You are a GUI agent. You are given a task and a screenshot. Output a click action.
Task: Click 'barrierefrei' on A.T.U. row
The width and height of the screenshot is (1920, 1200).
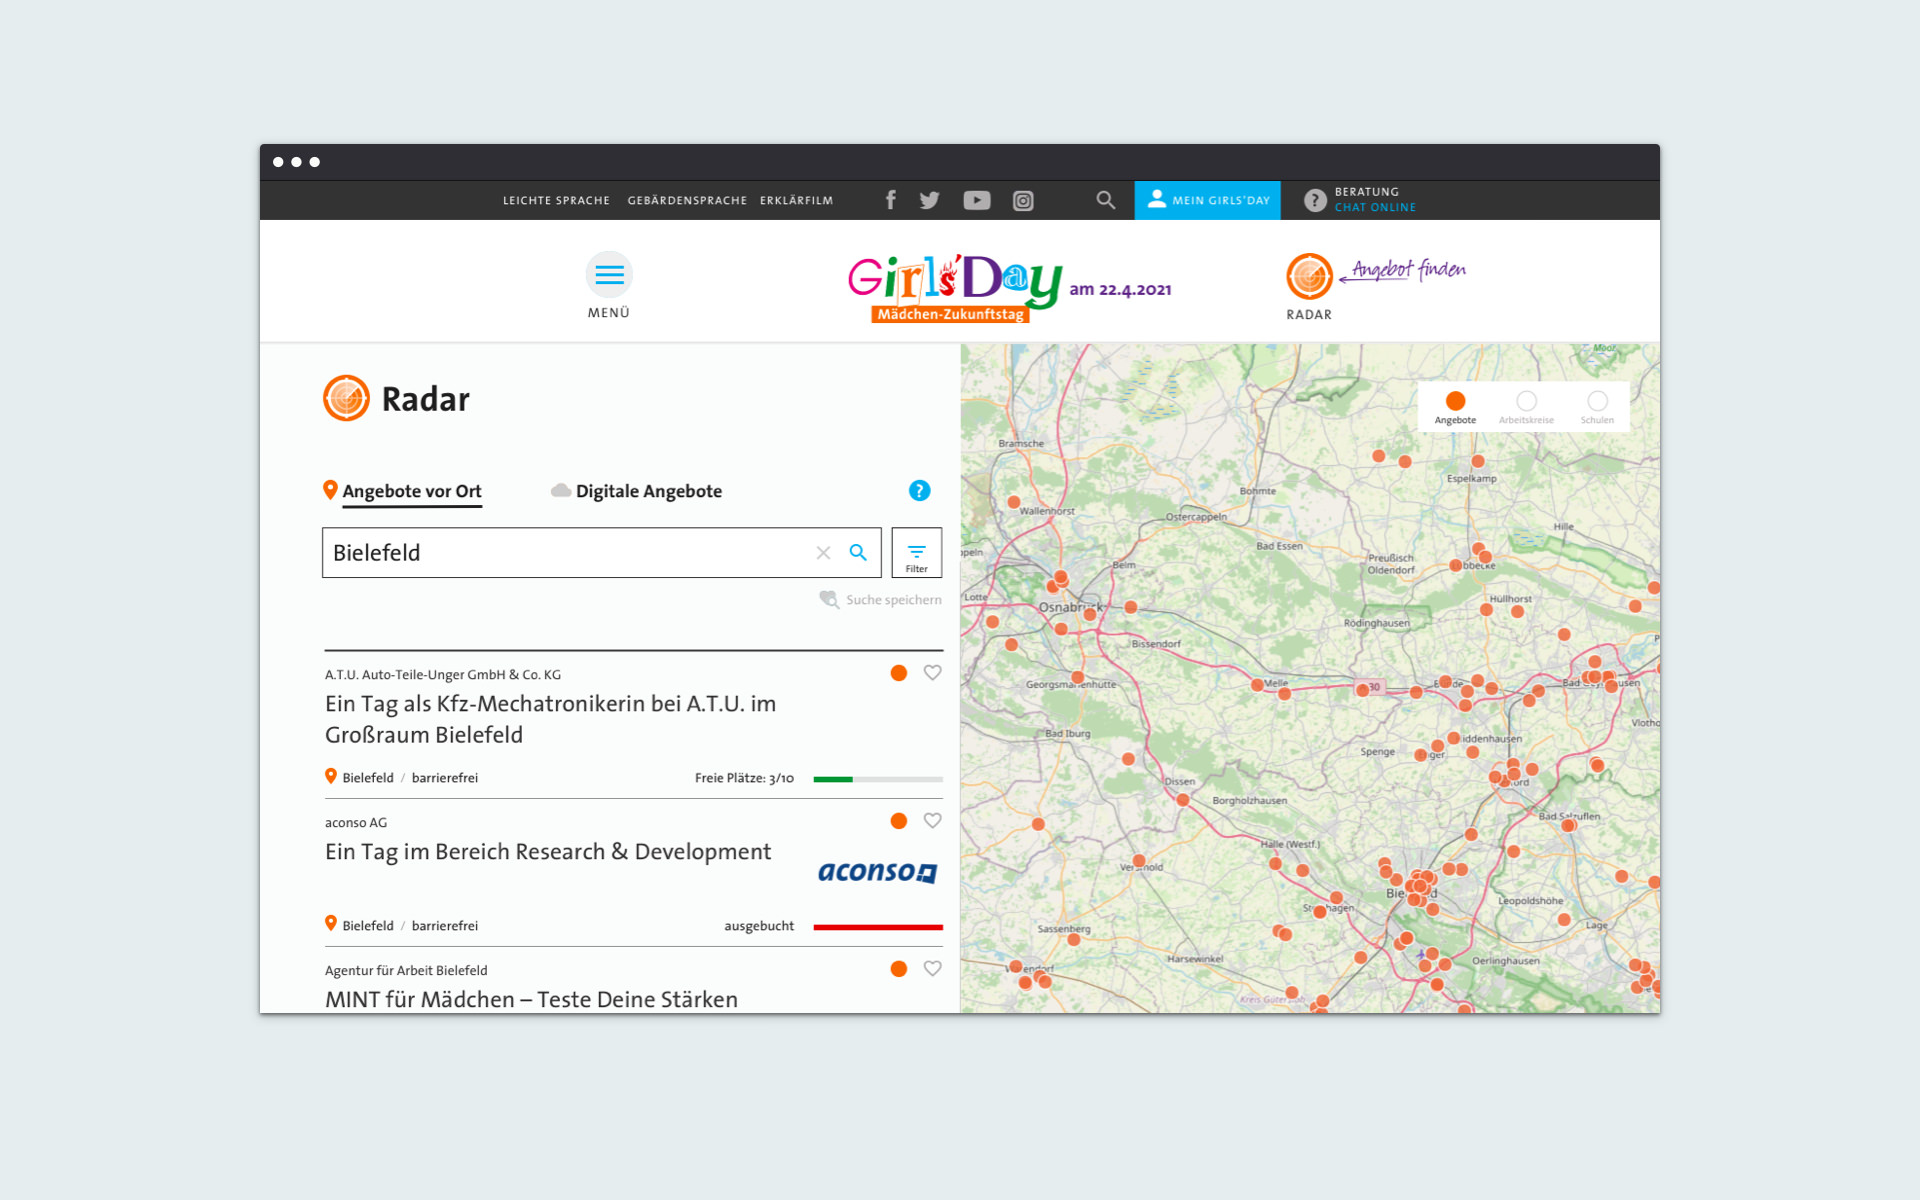coord(445,778)
